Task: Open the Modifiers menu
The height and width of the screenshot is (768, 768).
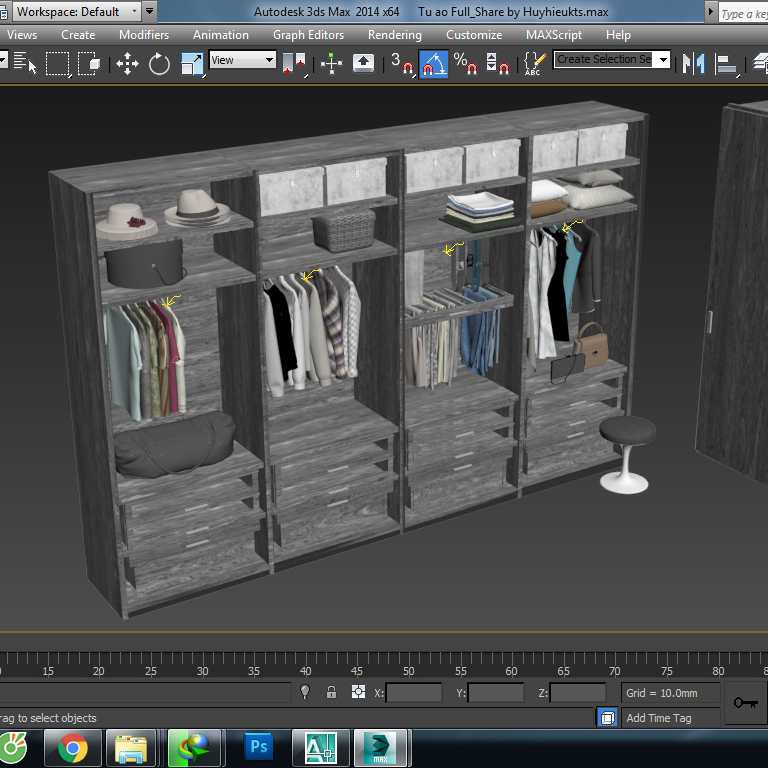Action: (143, 34)
